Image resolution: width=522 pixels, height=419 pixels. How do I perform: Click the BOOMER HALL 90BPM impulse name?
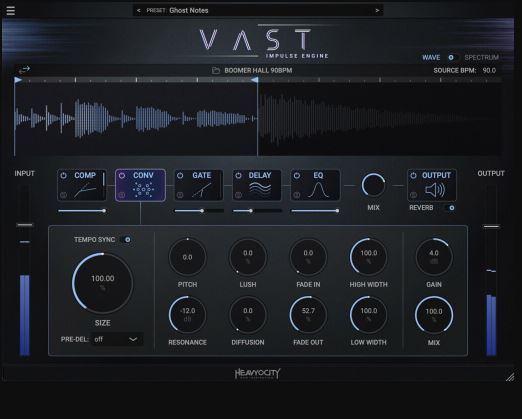pyautogui.click(x=258, y=70)
